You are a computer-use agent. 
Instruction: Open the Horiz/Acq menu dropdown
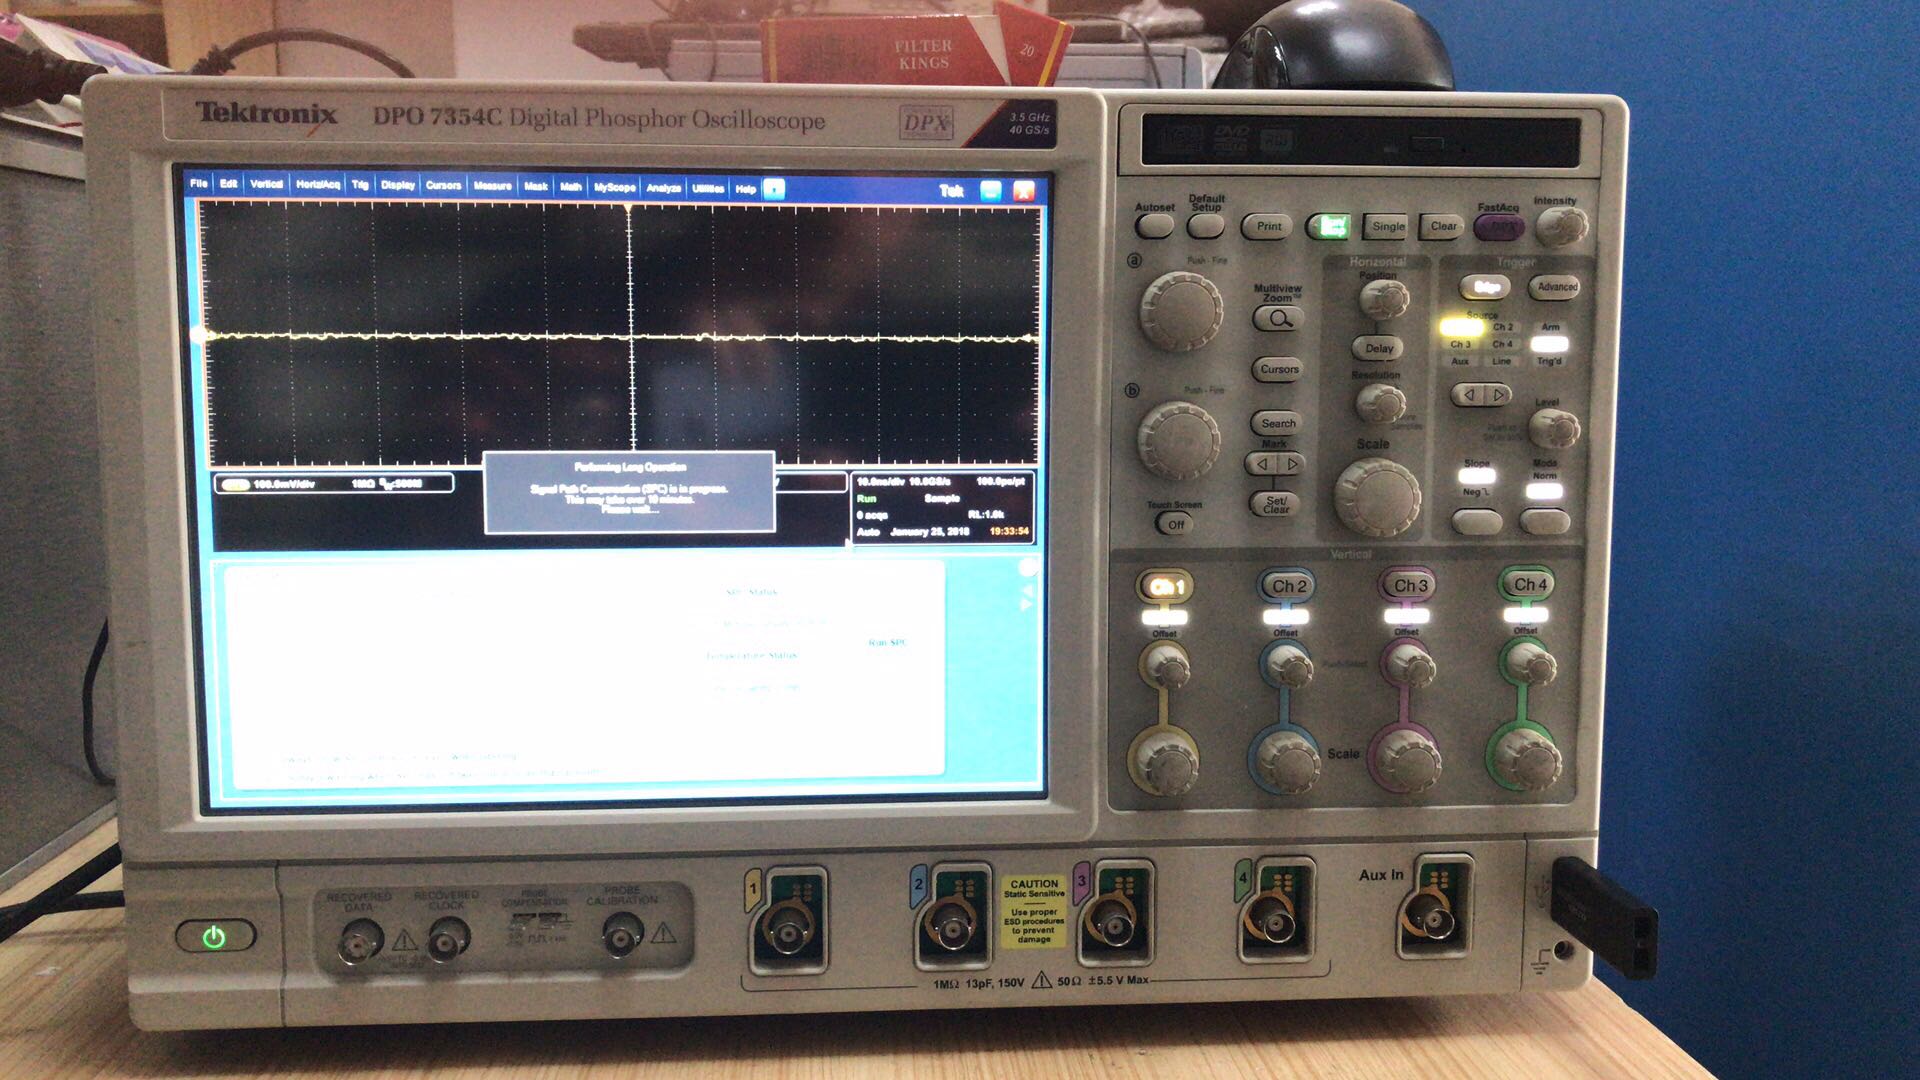pyautogui.click(x=318, y=184)
